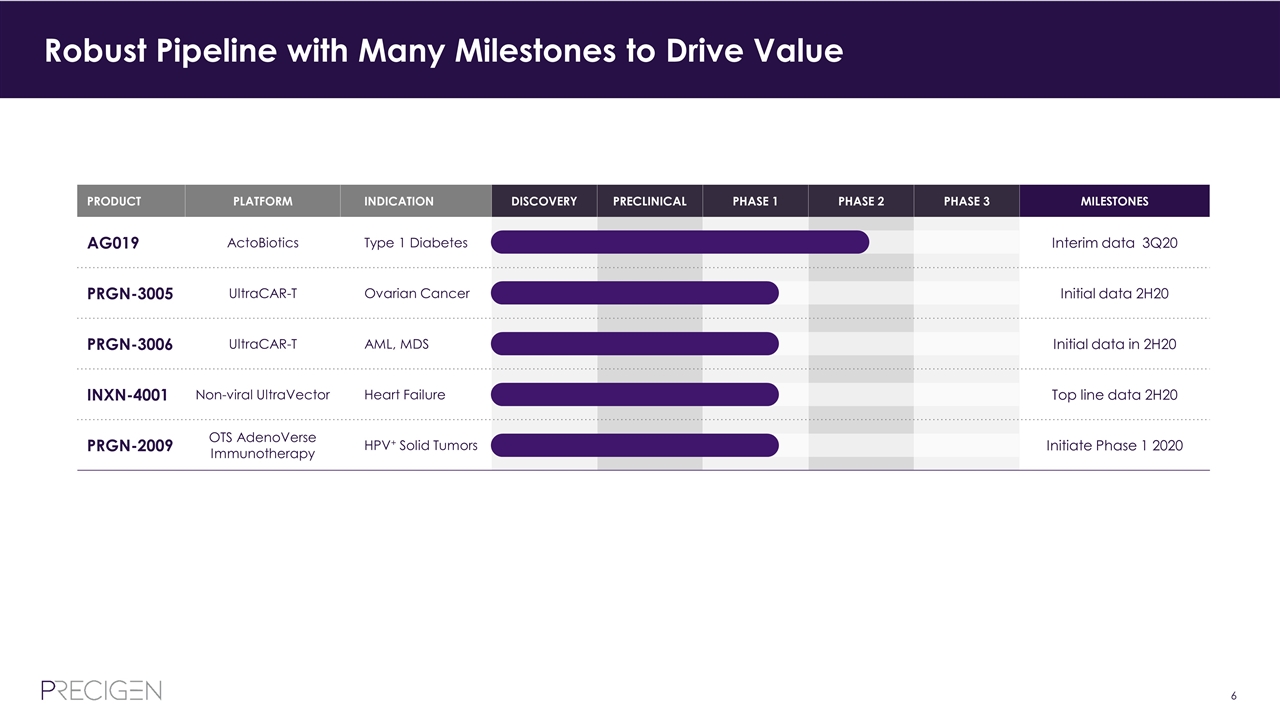Select product name AG019
The width and height of the screenshot is (1280, 720).
coord(113,243)
